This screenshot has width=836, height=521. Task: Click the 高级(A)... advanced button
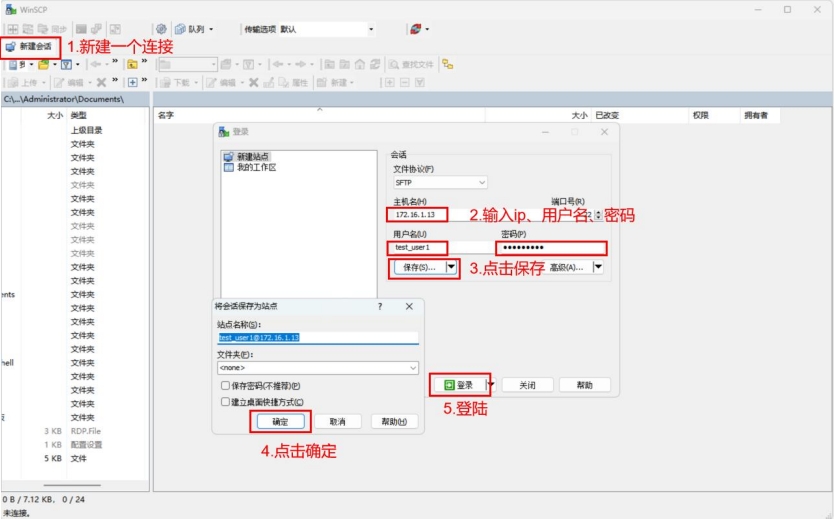click(x=567, y=267)
